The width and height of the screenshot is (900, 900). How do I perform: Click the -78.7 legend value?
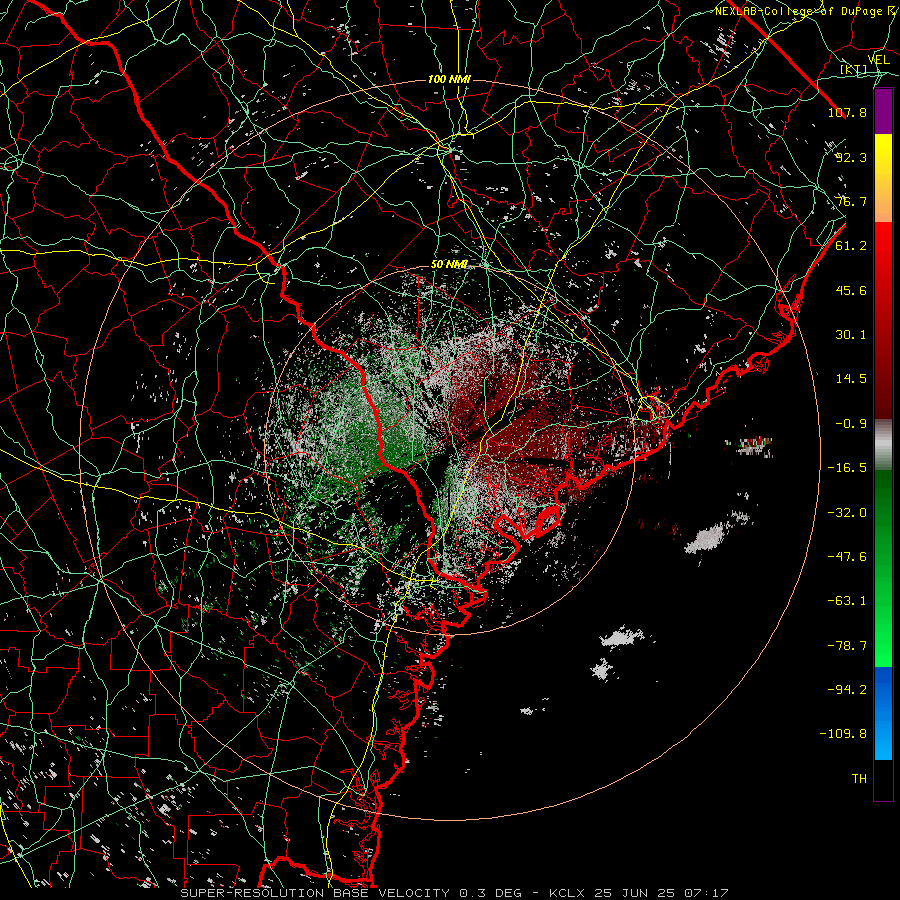pos(847,646)
